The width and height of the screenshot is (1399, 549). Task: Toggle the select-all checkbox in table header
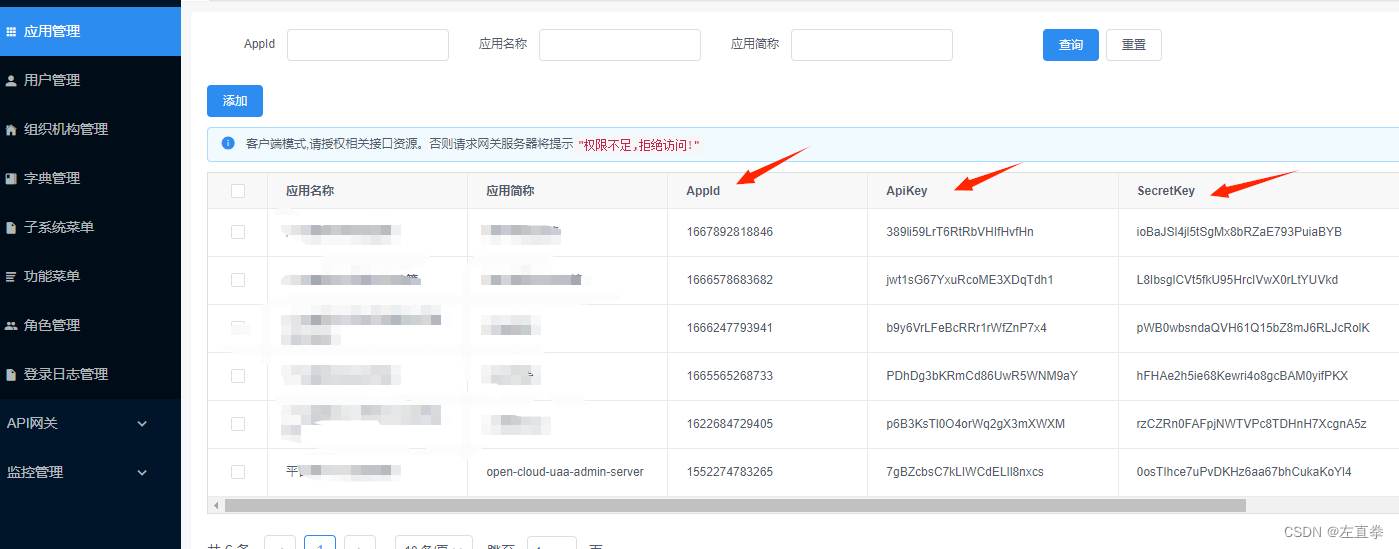pyautogui.click(x=238, y=191)
